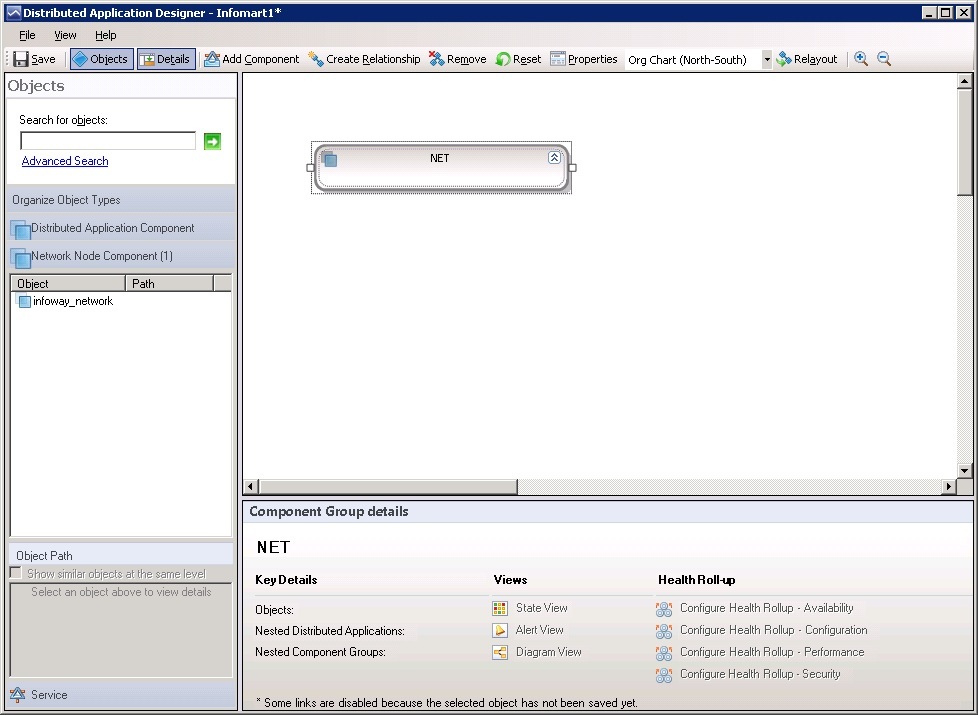Open Diagram View link
Viewport: 978px width, 715px height.
pyautogui.click(x=548, y=652)
